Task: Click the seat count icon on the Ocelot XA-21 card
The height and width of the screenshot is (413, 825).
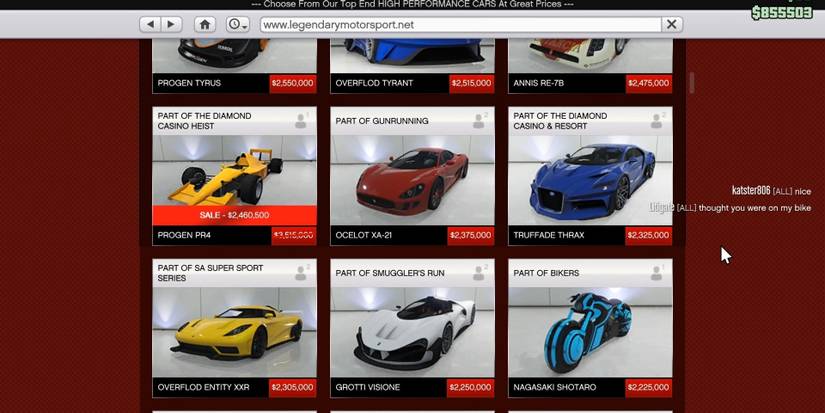Action: click(479, 120)
